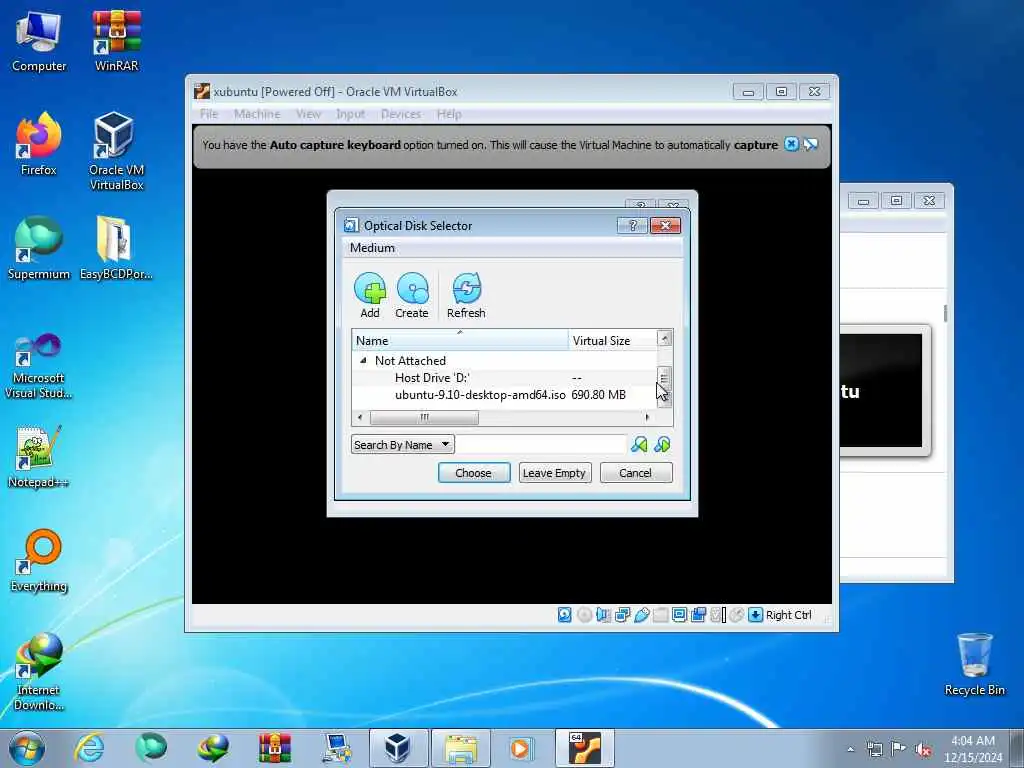Open the View menu
The height and width of the screenshot is (768, 1024).
(x=308, y=114)
